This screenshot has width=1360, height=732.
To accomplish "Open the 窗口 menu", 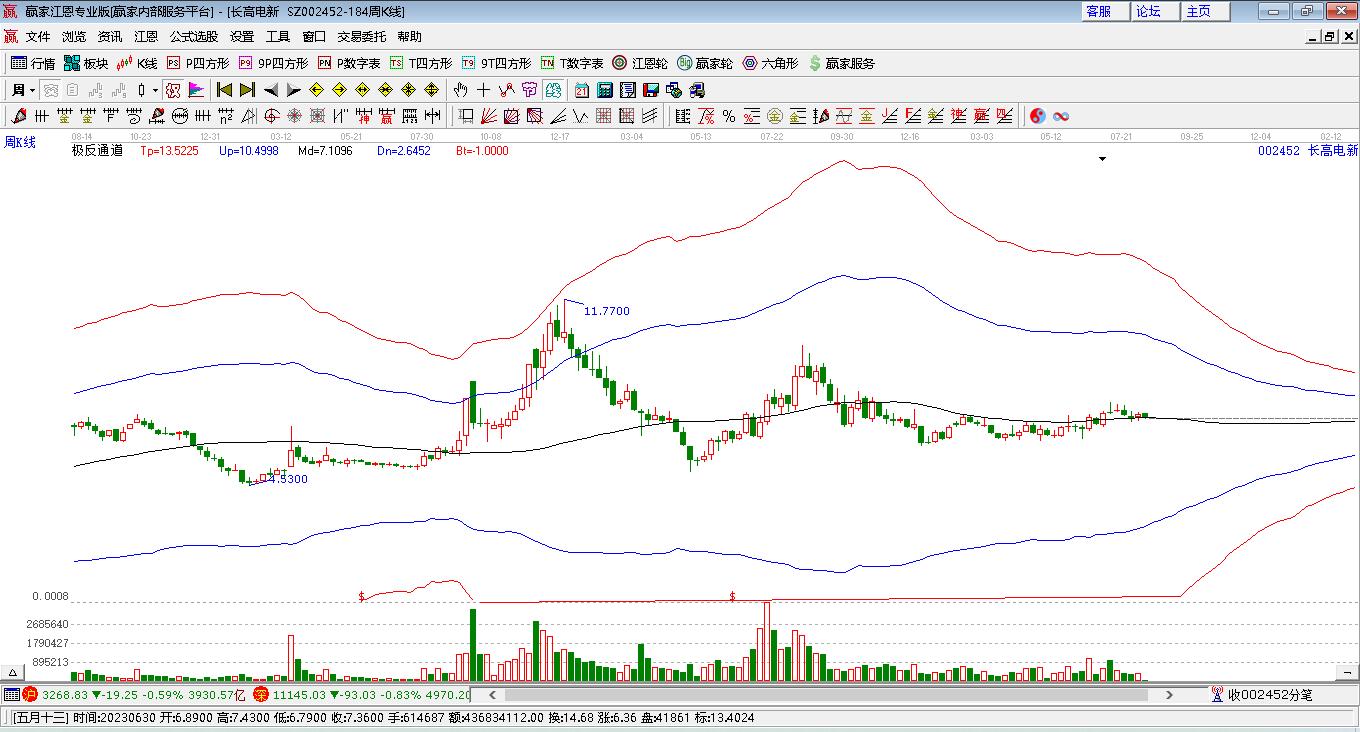I will click(x=314, y=37).
